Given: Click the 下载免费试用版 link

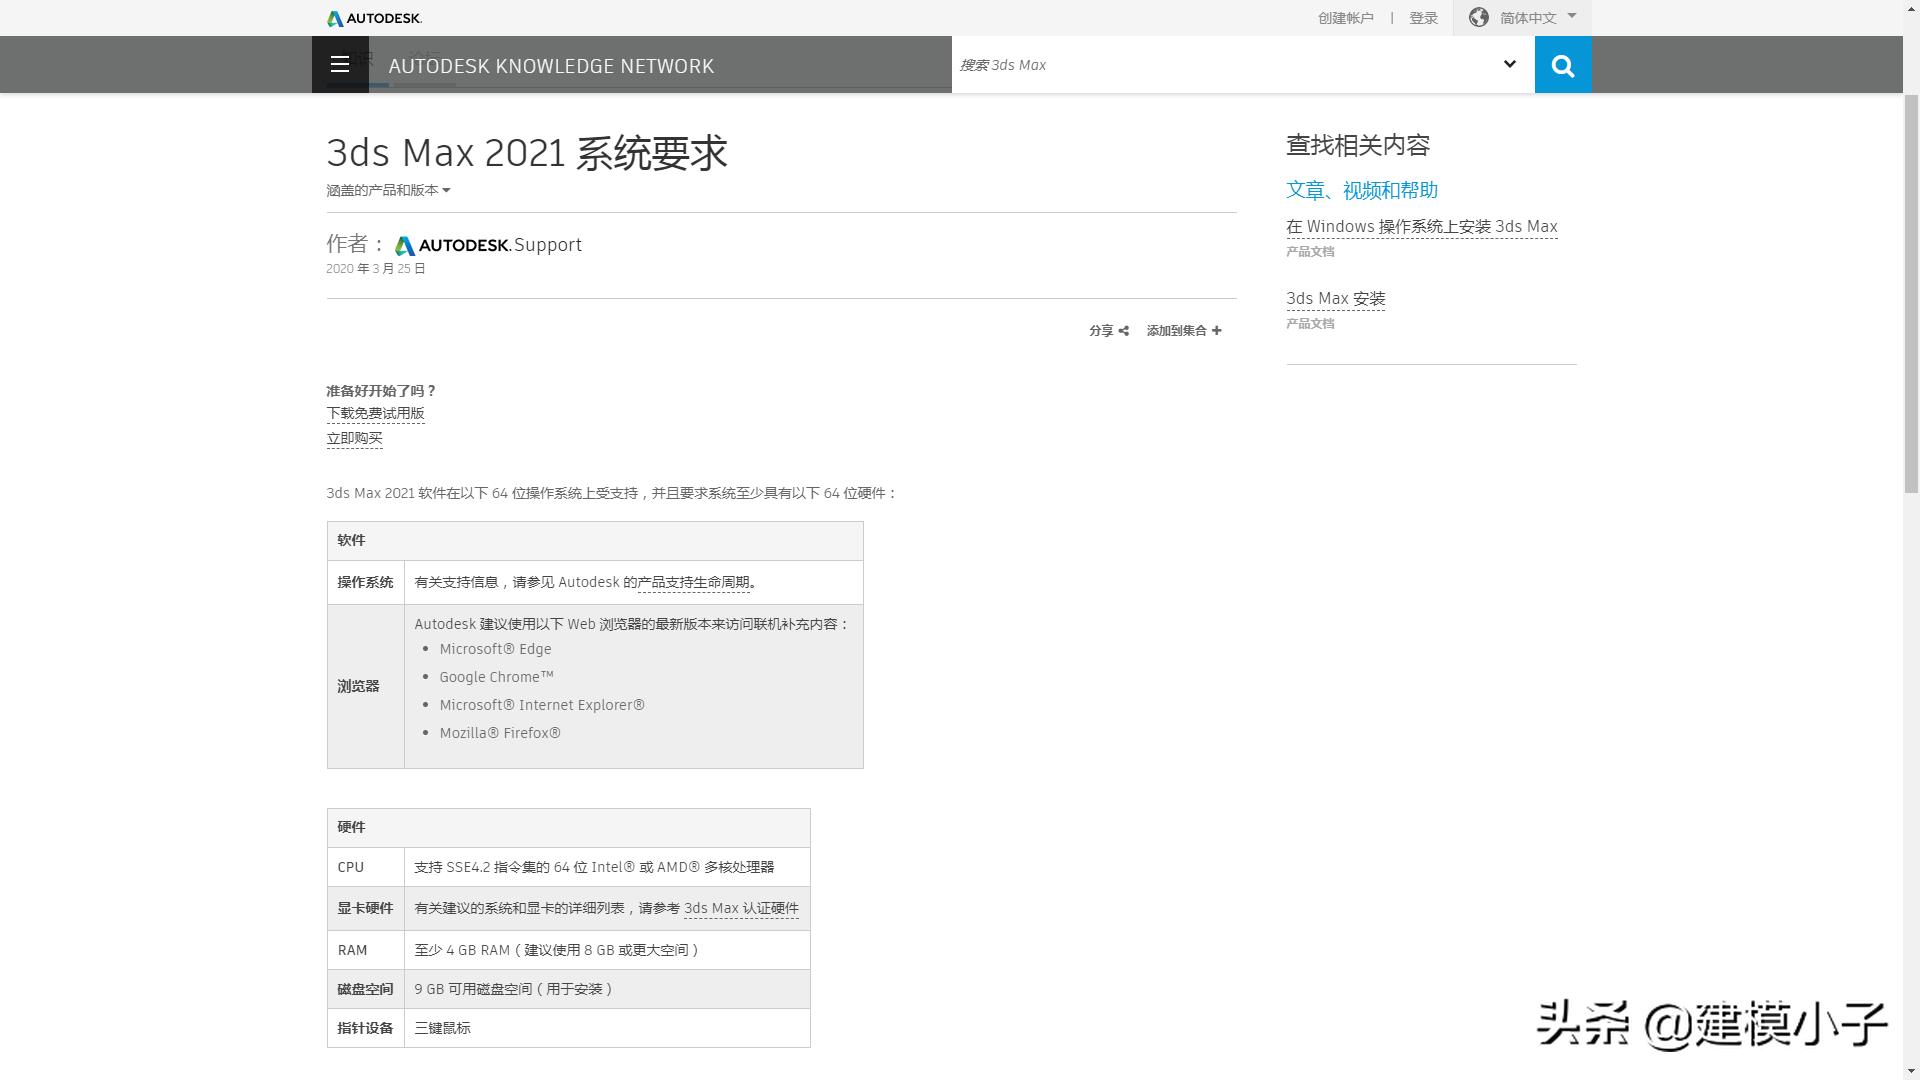Looking at the screenshot, I should pyautogui.click(x=375, y=413).
